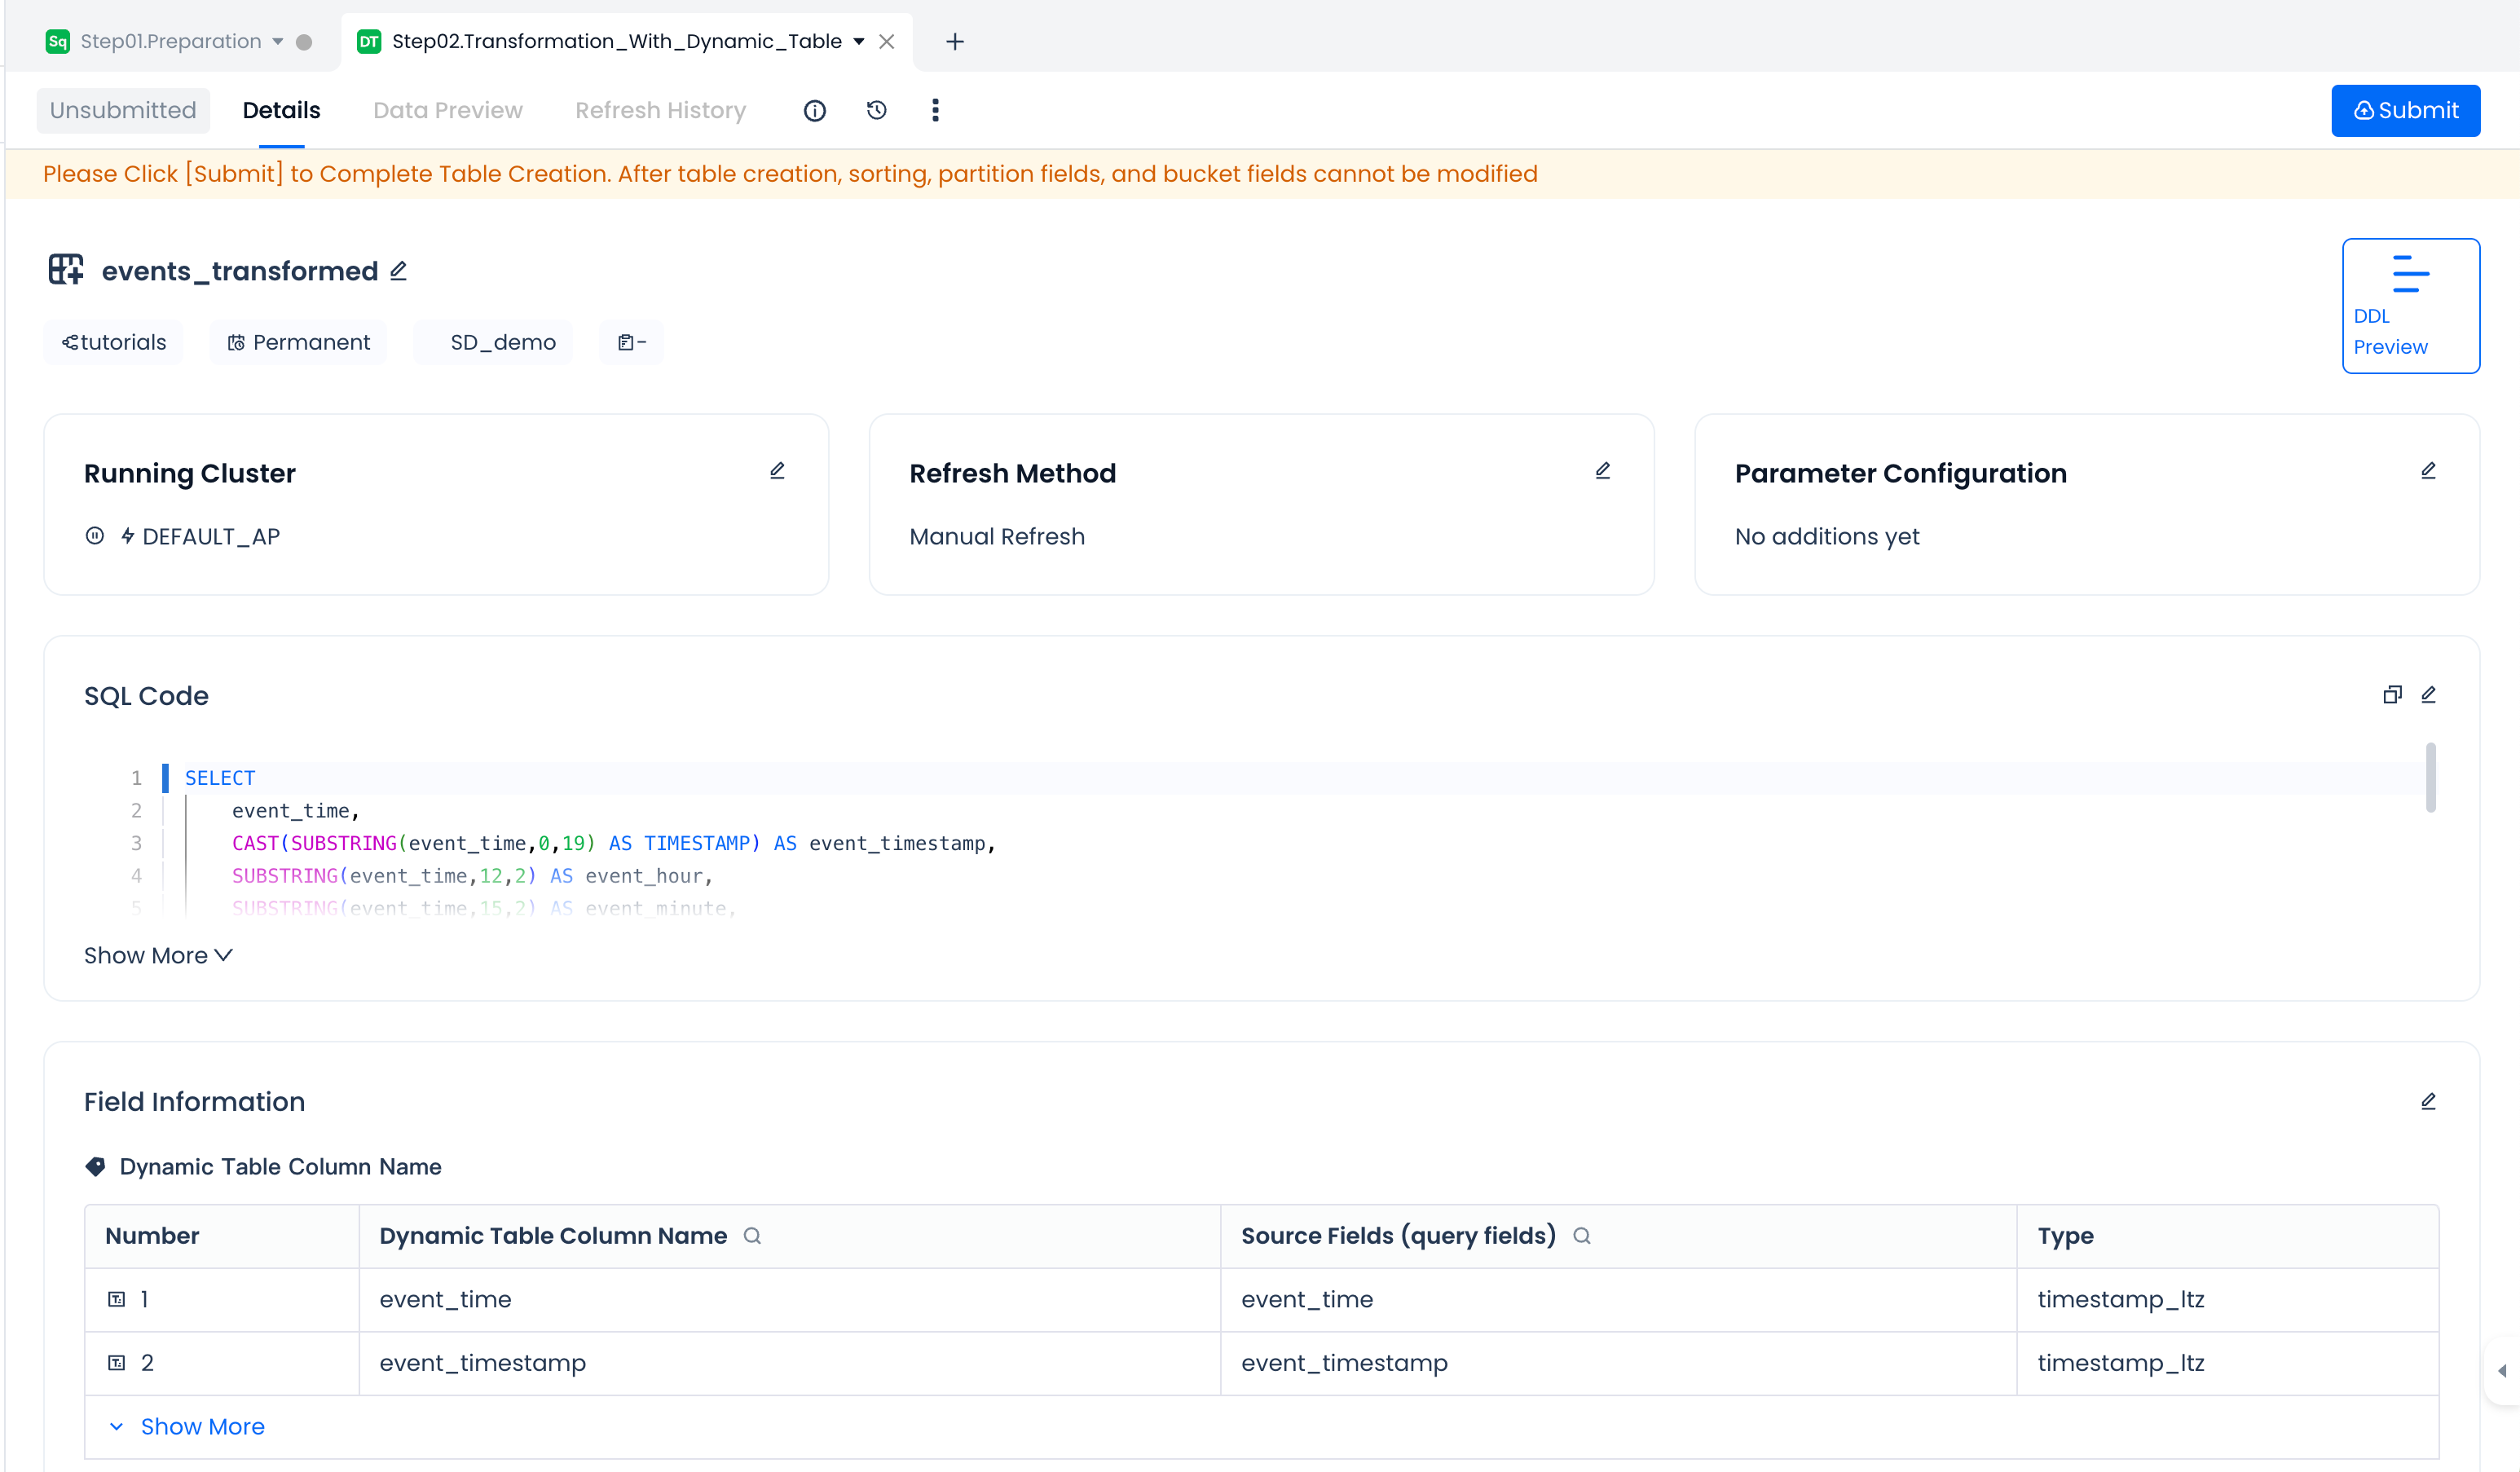Click the info circle icon in toolbar

[815, 111]
